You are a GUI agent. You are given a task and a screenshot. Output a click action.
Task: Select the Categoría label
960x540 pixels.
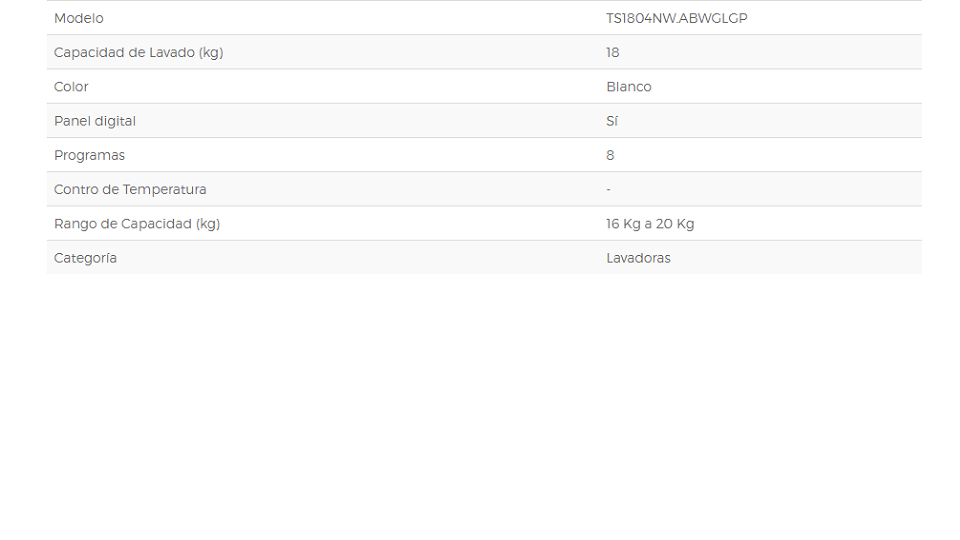[85, 258]
